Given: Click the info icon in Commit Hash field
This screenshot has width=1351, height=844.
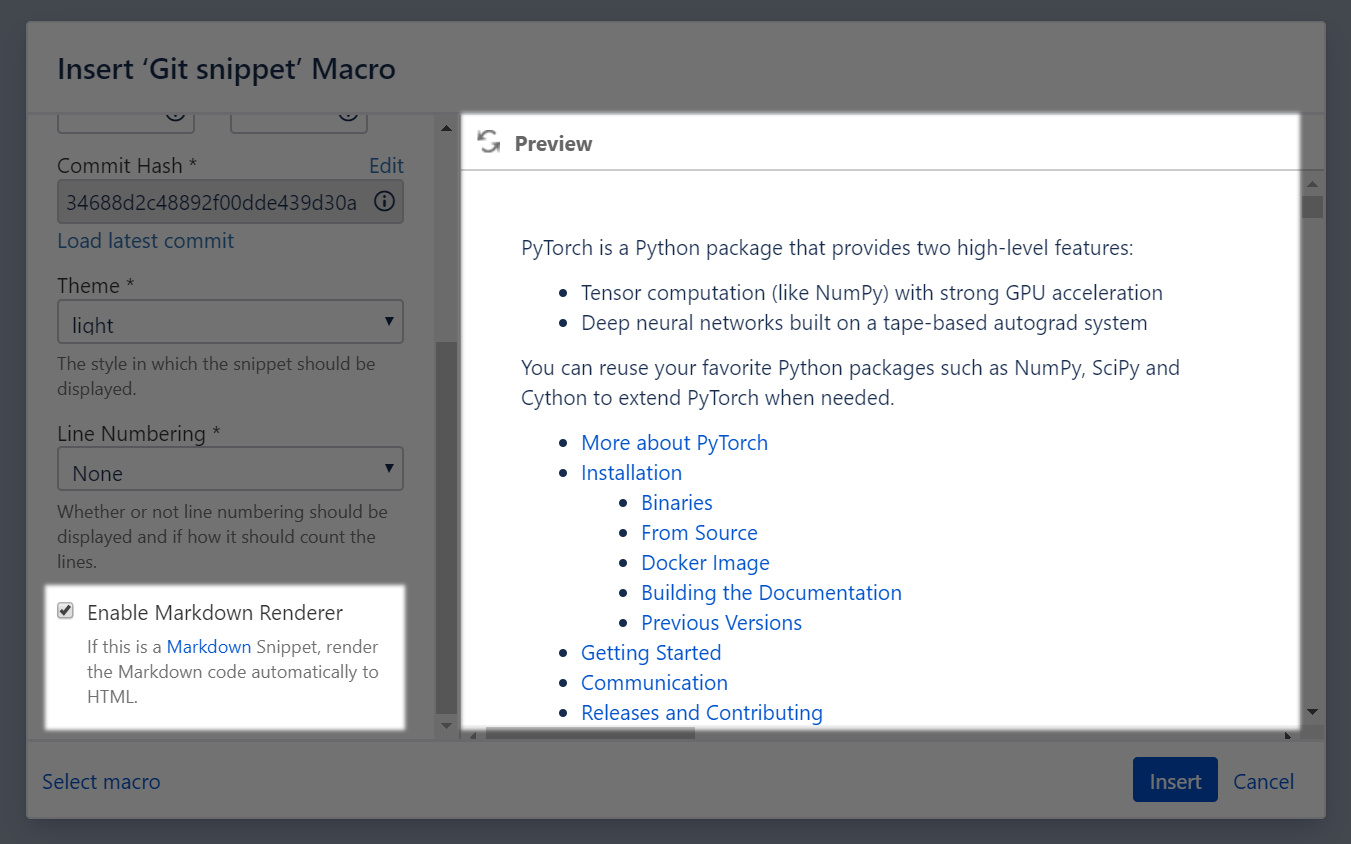Looking at the screenshot, I should [x=384, y=202].
